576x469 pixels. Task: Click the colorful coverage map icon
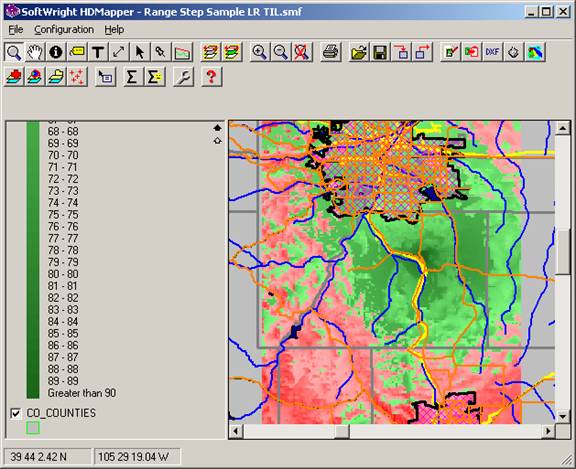535,52
